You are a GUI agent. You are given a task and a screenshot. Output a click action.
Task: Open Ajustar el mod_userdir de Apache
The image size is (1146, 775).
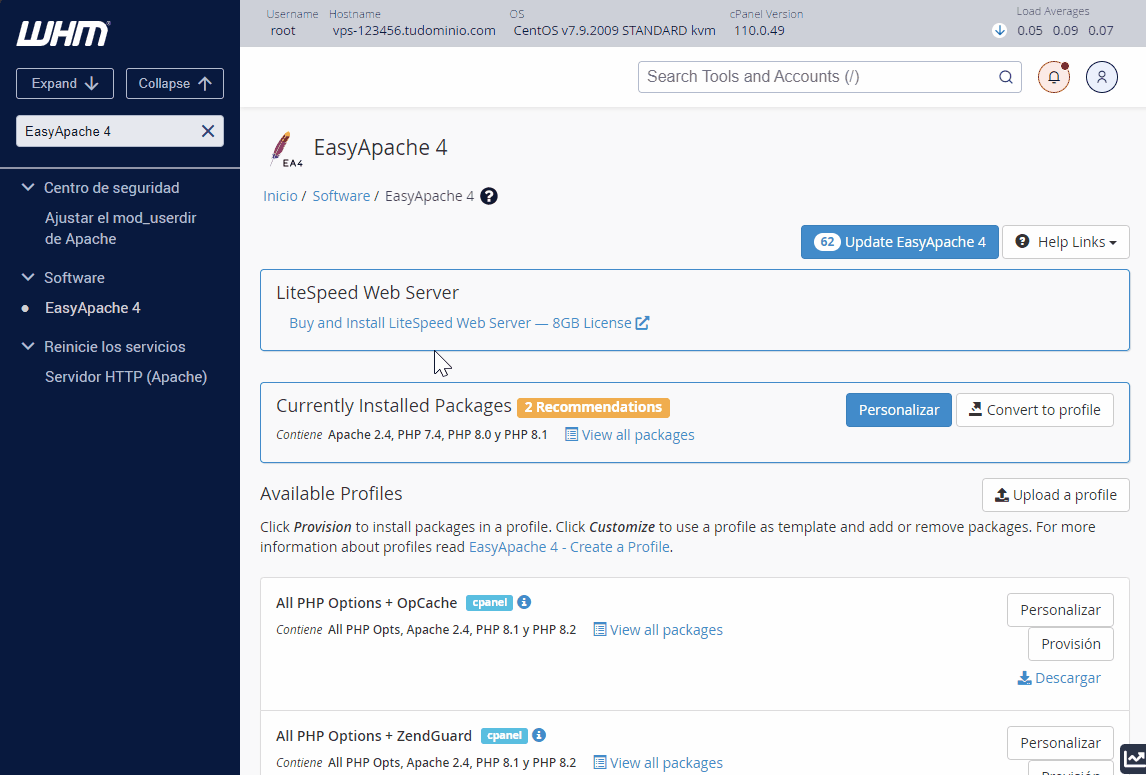click(121, 228)
